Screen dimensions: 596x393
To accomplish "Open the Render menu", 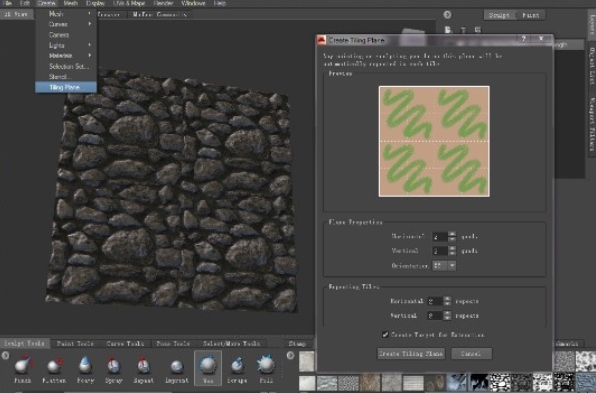I will click(163, 3).
